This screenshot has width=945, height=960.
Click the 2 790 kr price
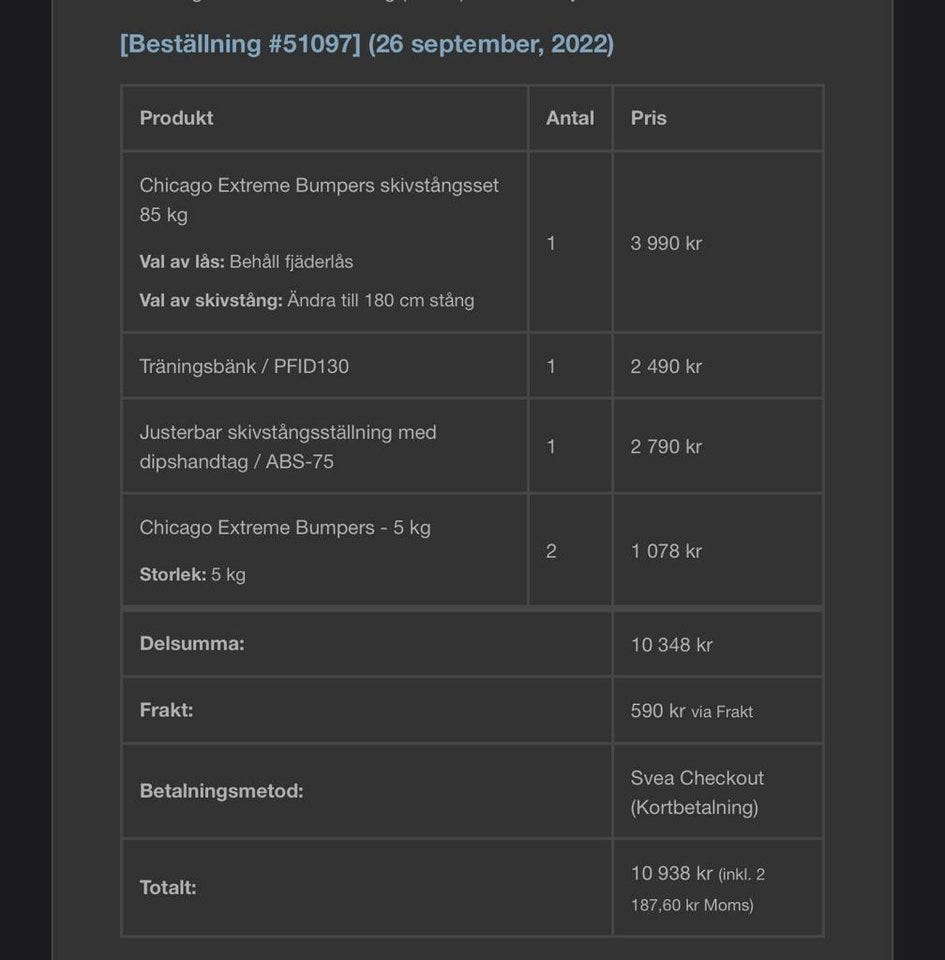point(666,446)
